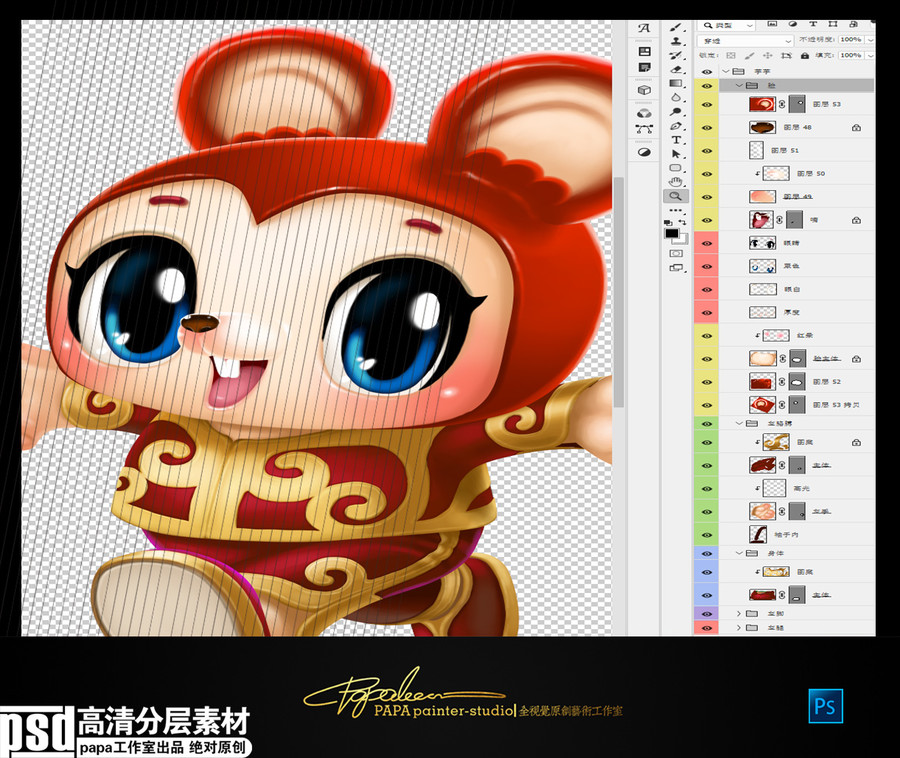Image resolution: width=900 pixels, height=758 pixels.
Task: Toggle visibility of 图层 52 layer
Action: click(707, 382)
